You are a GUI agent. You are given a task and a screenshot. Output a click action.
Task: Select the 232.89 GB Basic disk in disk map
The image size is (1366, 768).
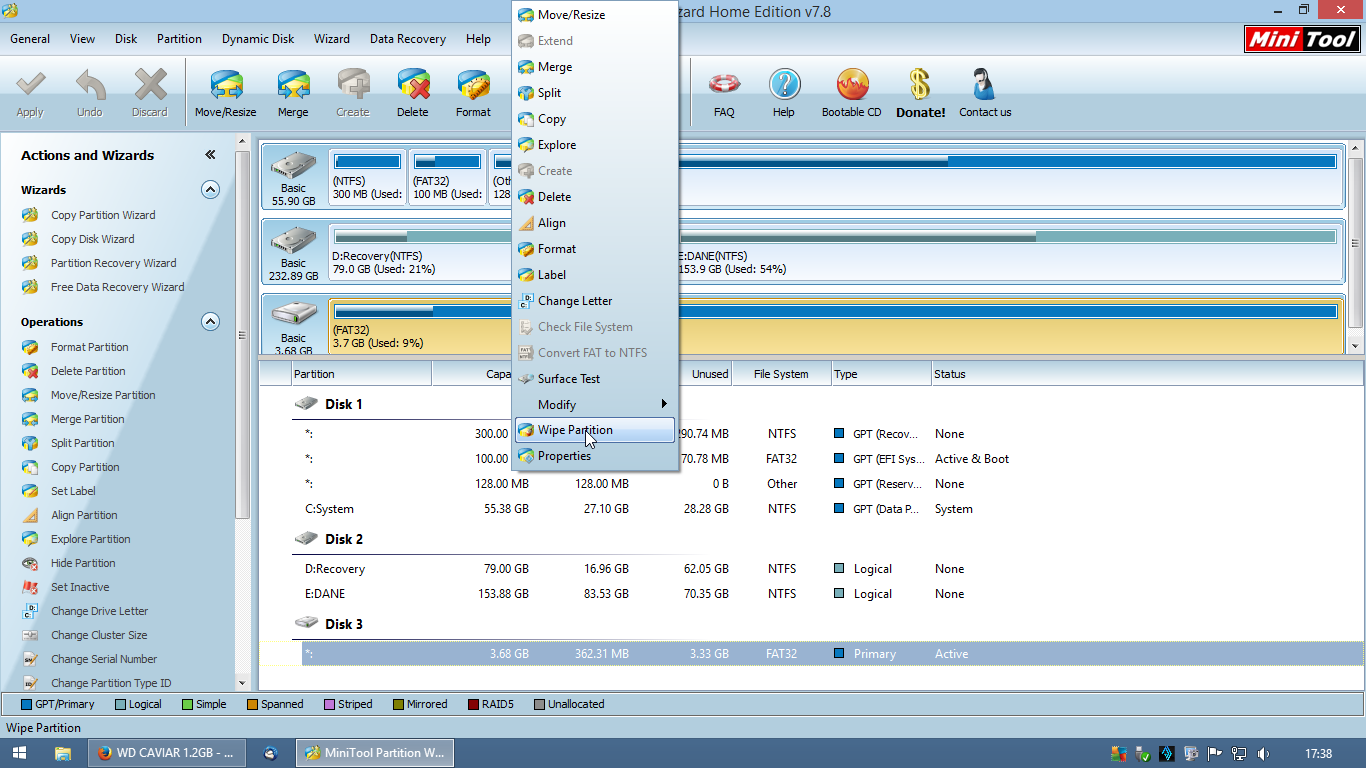294,253
